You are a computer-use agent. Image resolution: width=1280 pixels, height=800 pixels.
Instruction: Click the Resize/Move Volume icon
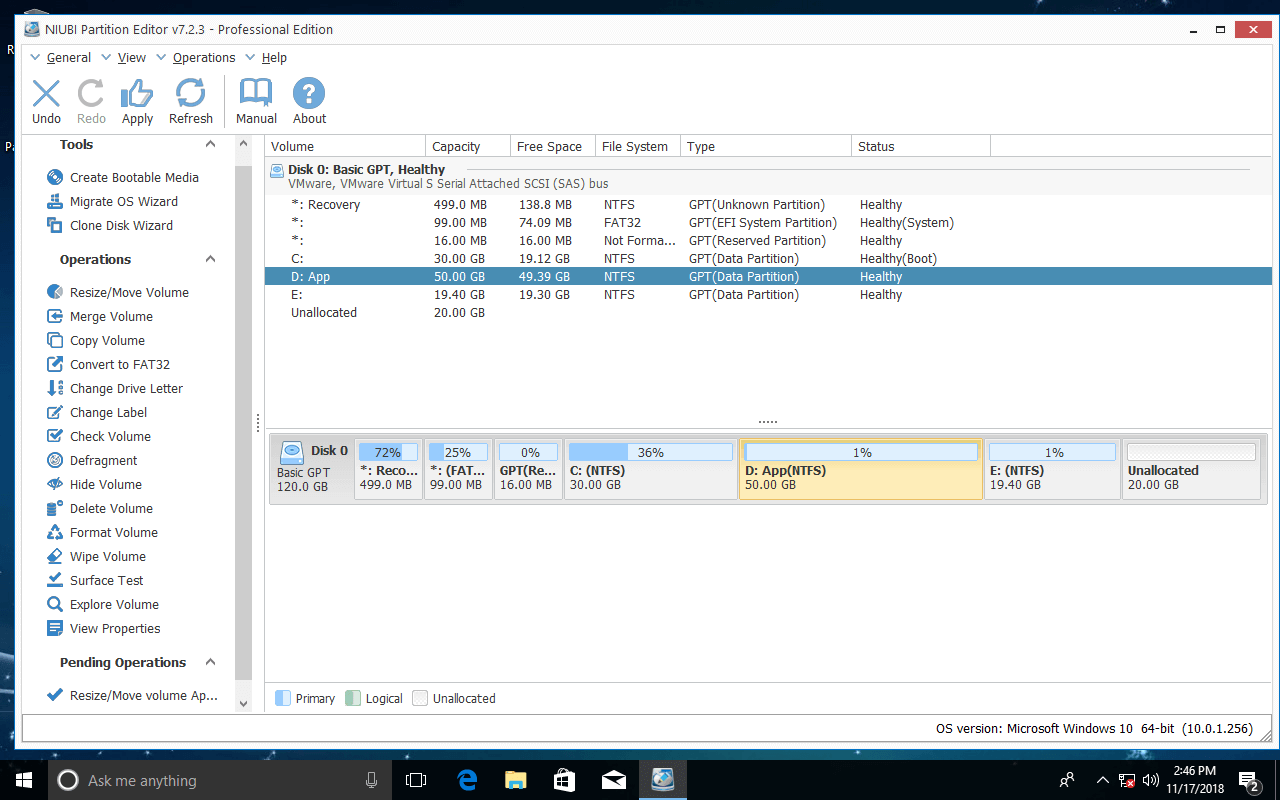(55, 292)
